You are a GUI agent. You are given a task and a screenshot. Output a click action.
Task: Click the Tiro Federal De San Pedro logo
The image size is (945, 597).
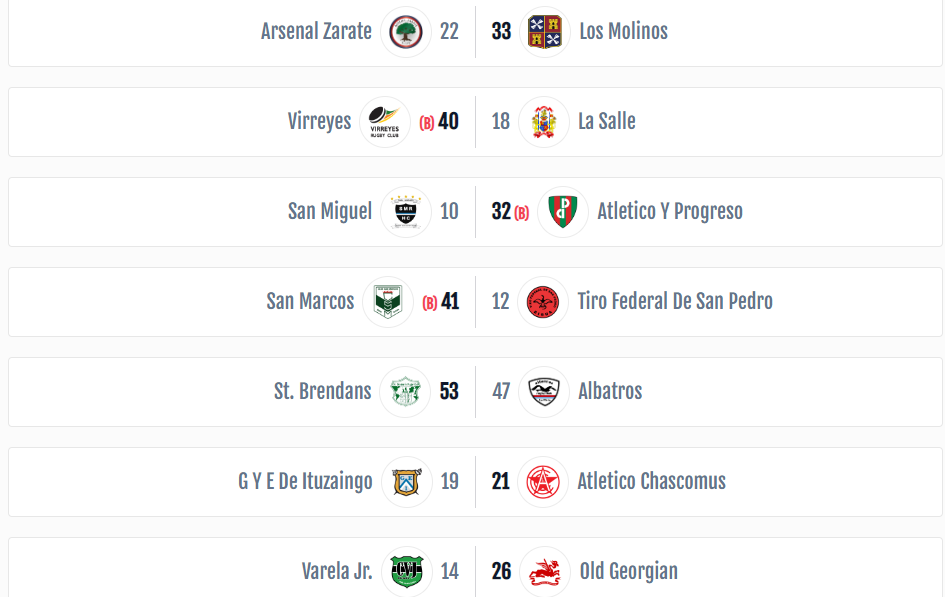[542, 302]
